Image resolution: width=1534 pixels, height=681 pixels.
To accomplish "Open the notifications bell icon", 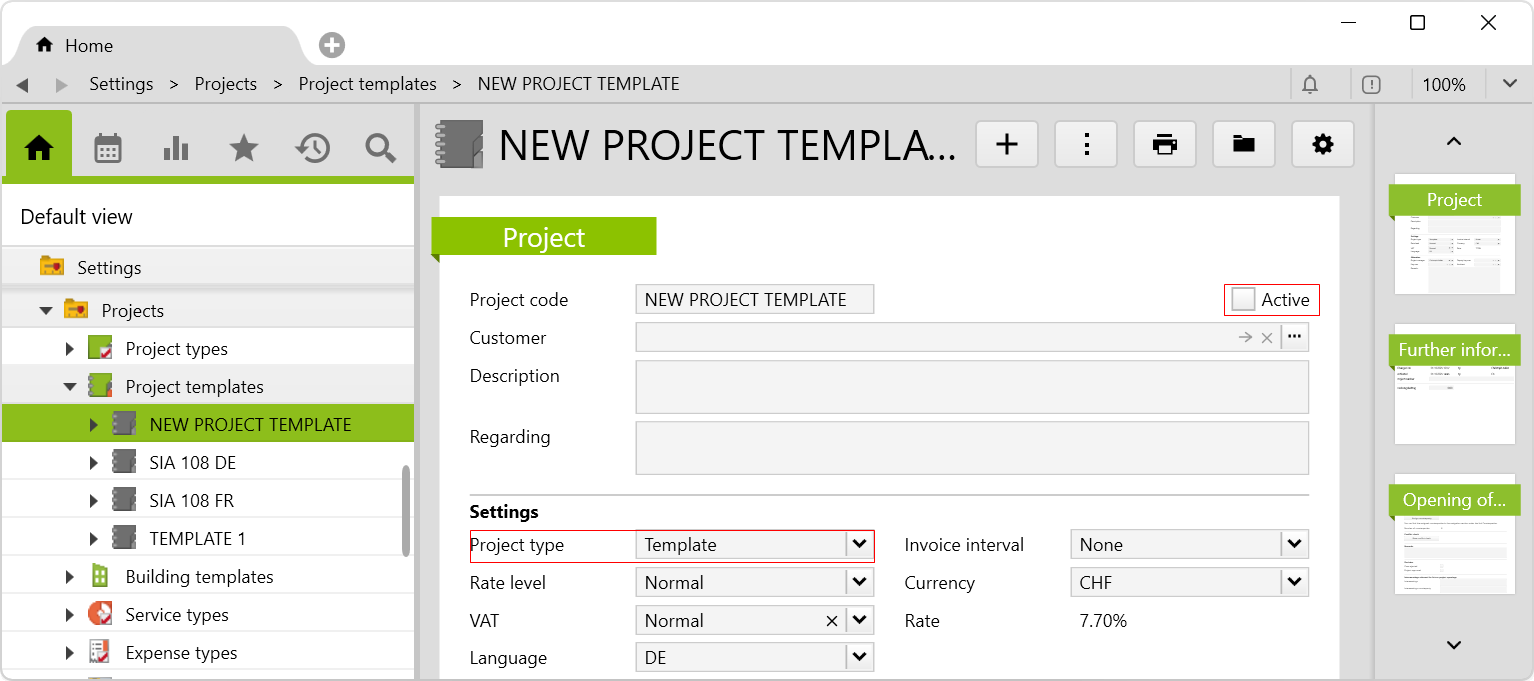I will point(1310,85).
